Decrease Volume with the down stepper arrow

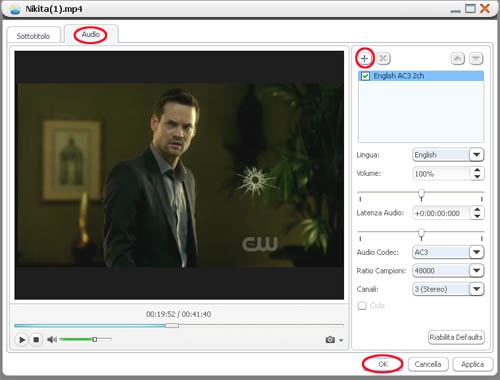point(477,177)
